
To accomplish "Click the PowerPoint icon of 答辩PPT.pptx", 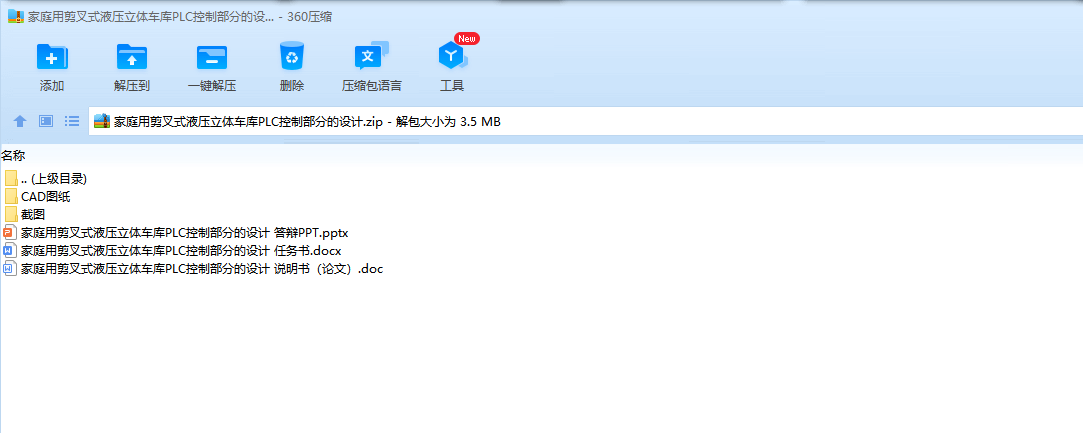I will (9, 233).
